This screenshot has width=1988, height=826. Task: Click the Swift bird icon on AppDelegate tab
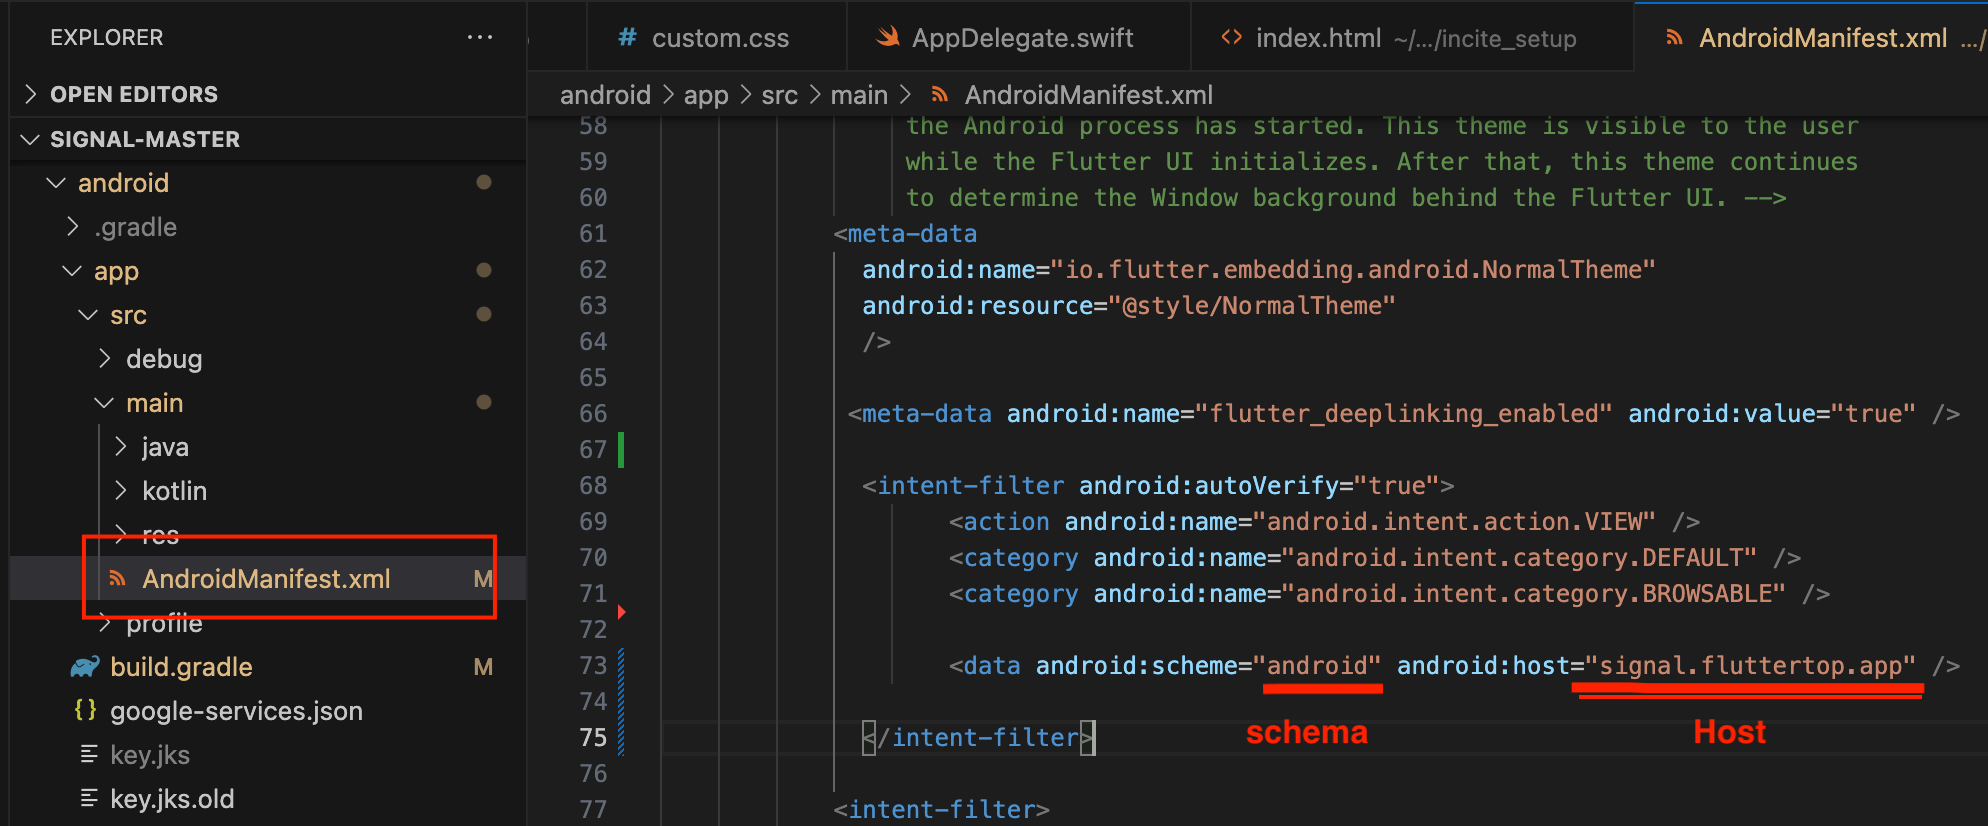pyautogui.click(x=887, y=38)
